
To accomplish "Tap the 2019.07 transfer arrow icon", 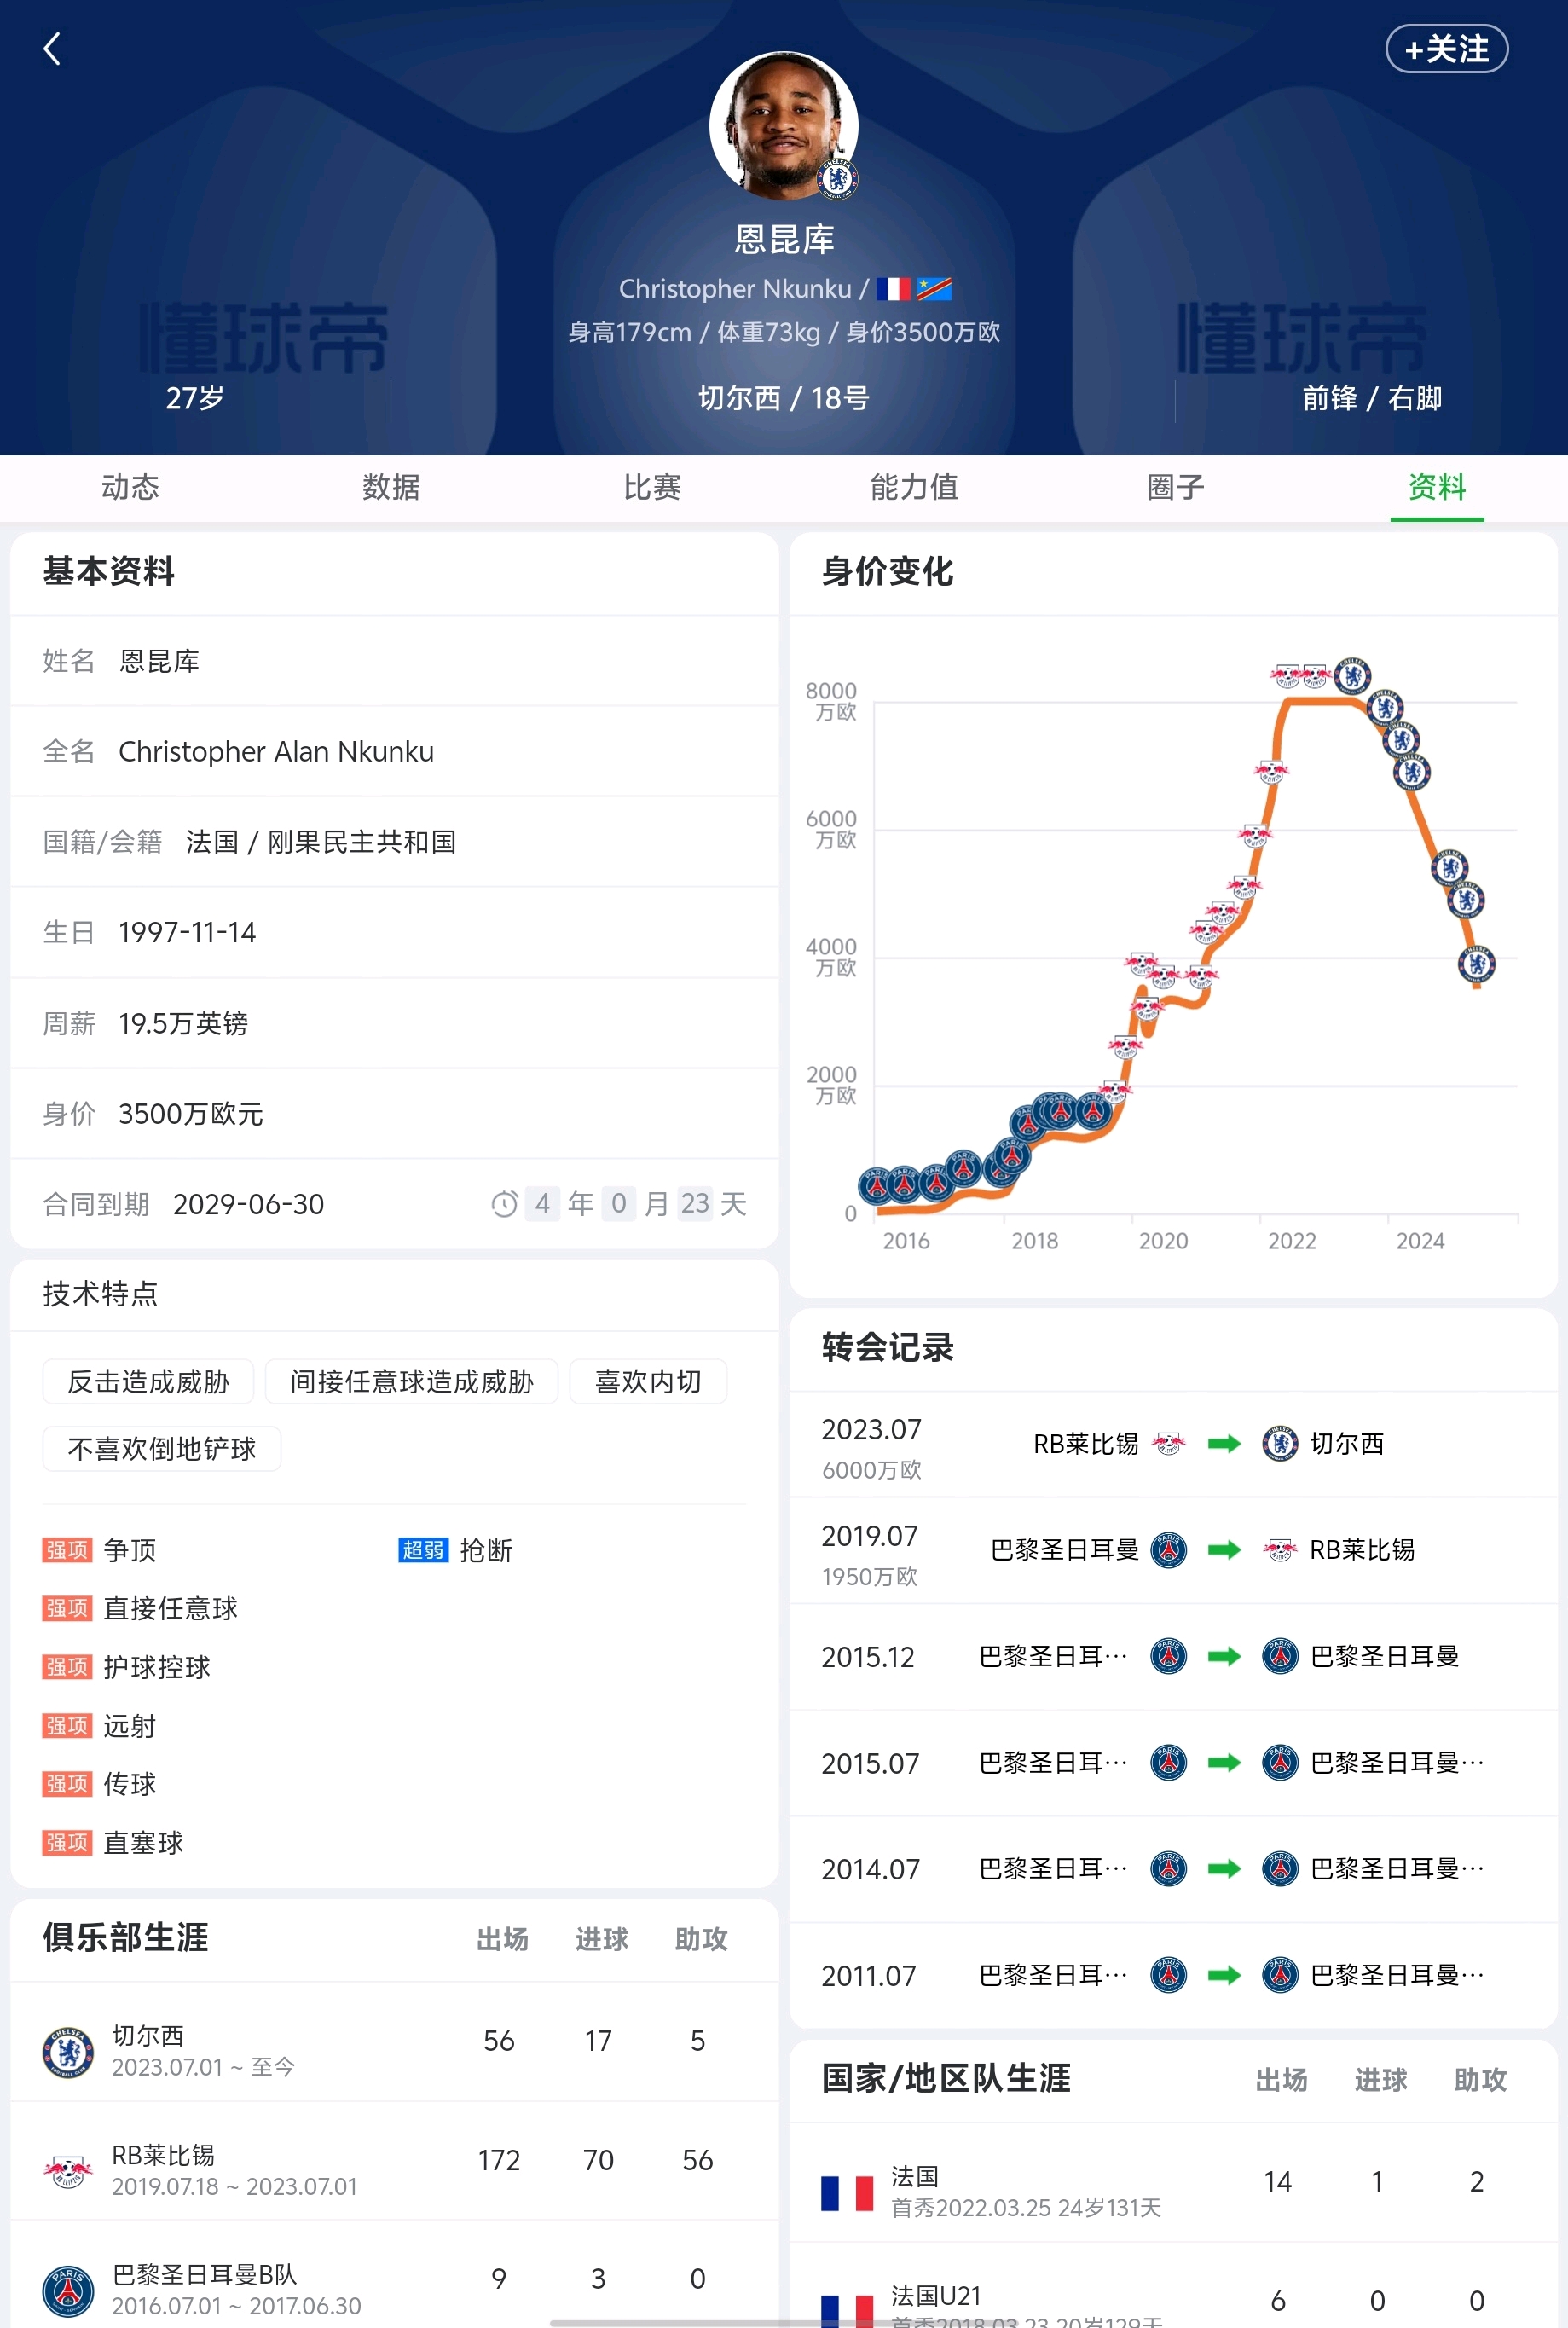I will pyautogui.click(x=1224, y=1550).
